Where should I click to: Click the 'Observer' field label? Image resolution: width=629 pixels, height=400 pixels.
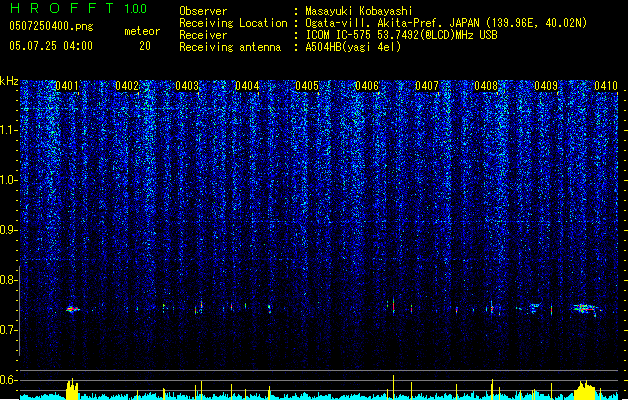pyautogui.click(x=203, y=11)
